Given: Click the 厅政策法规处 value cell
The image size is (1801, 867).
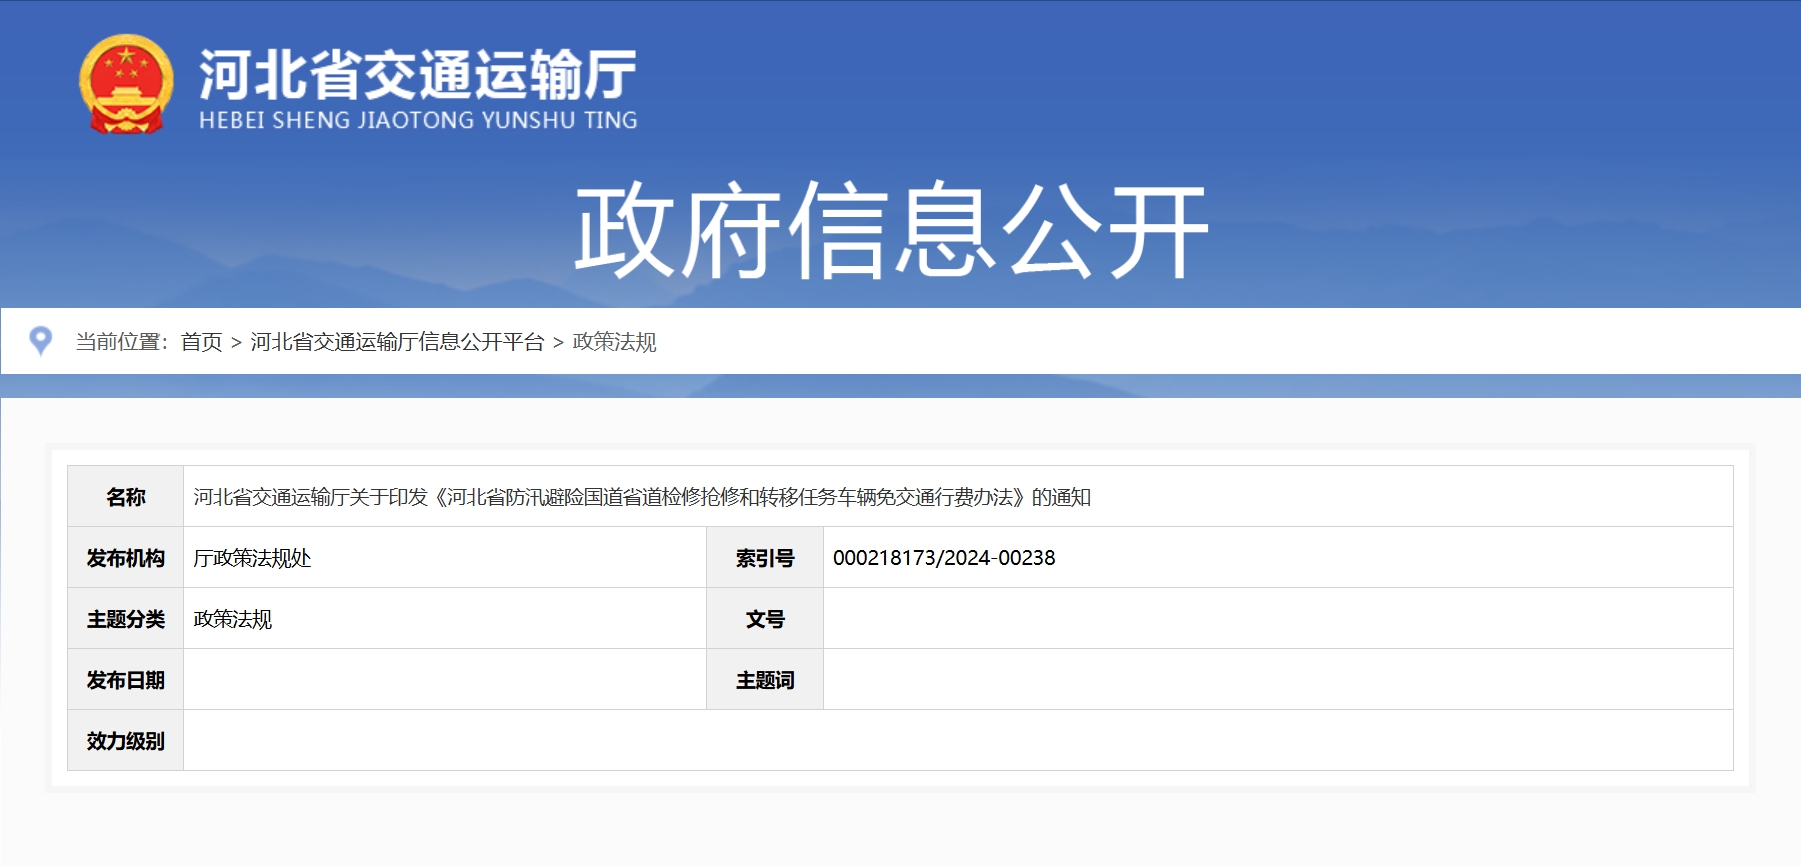Looking at the screenshot, I should 445,558.
